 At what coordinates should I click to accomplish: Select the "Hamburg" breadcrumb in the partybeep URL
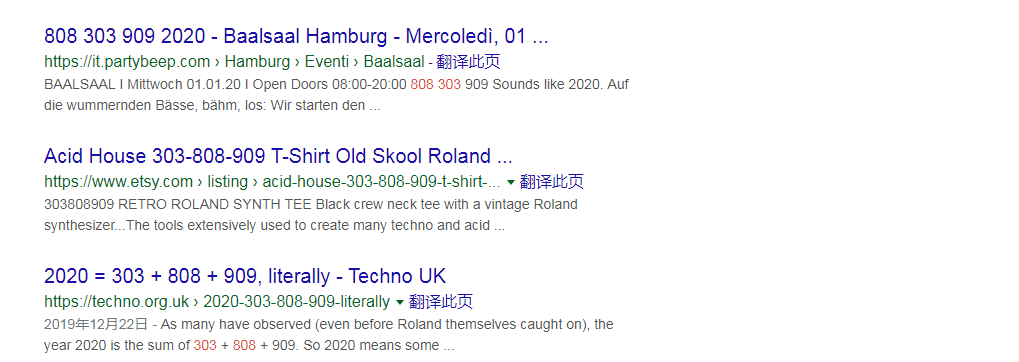click(257, 62)
